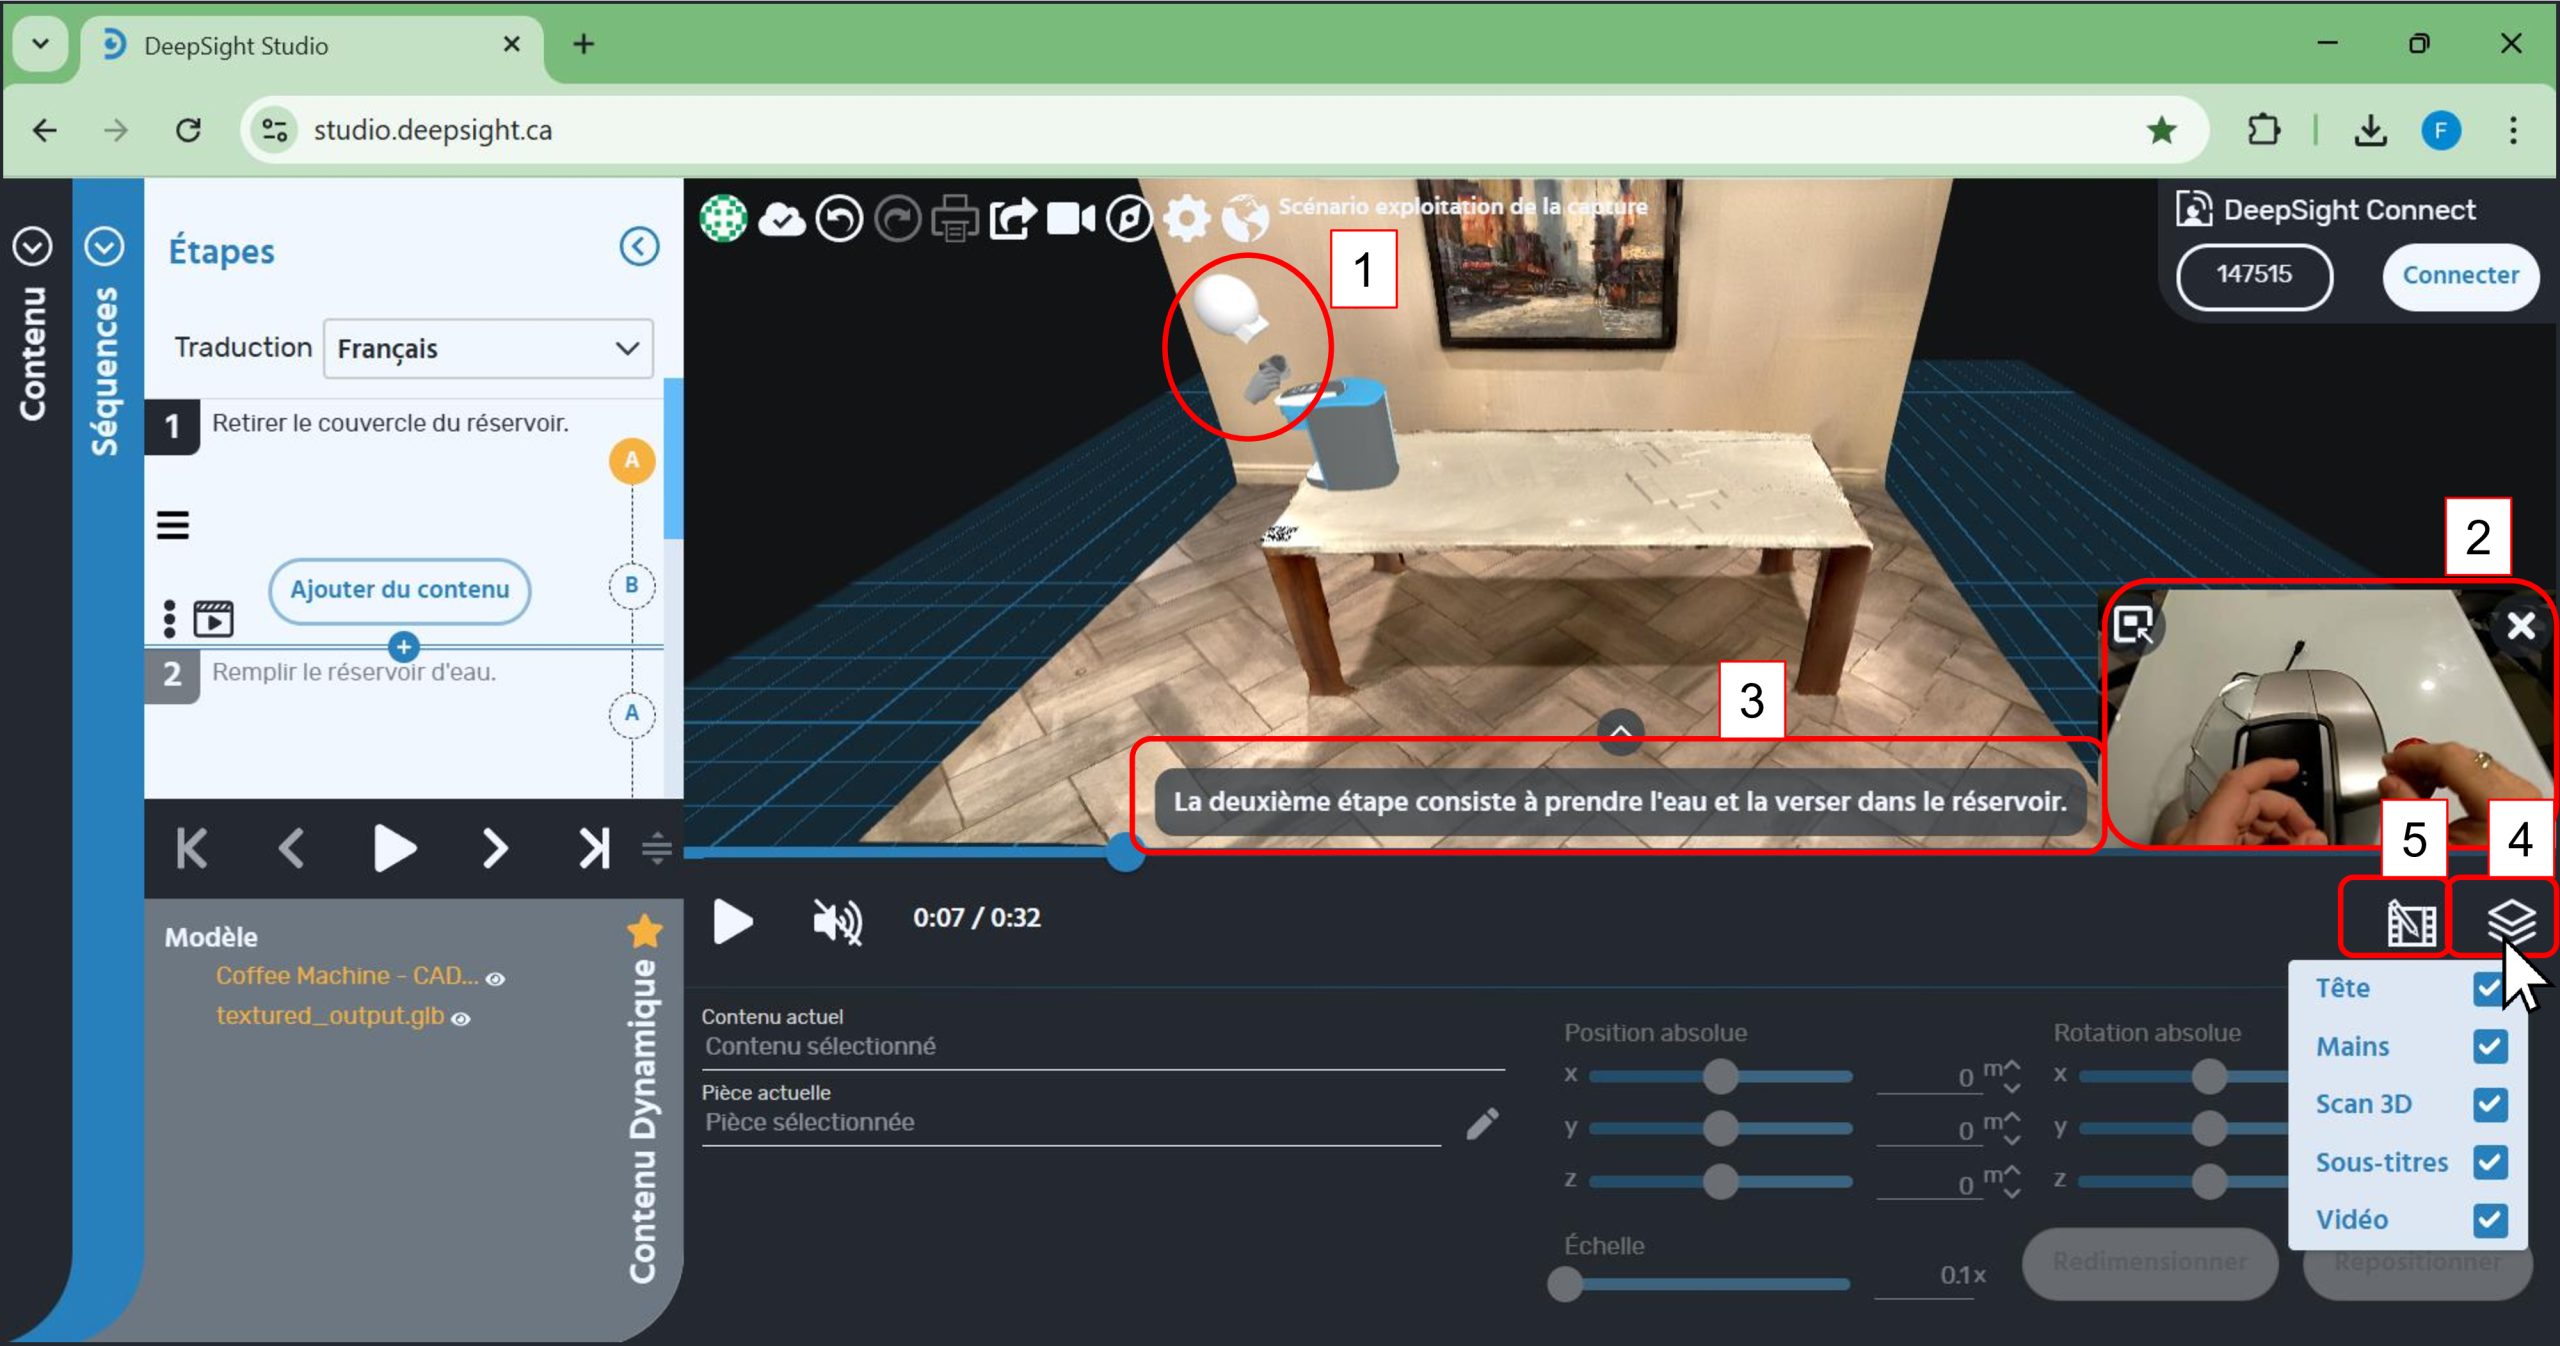
Task: Click Ajouter du contenu button
Action: point(400,590)
